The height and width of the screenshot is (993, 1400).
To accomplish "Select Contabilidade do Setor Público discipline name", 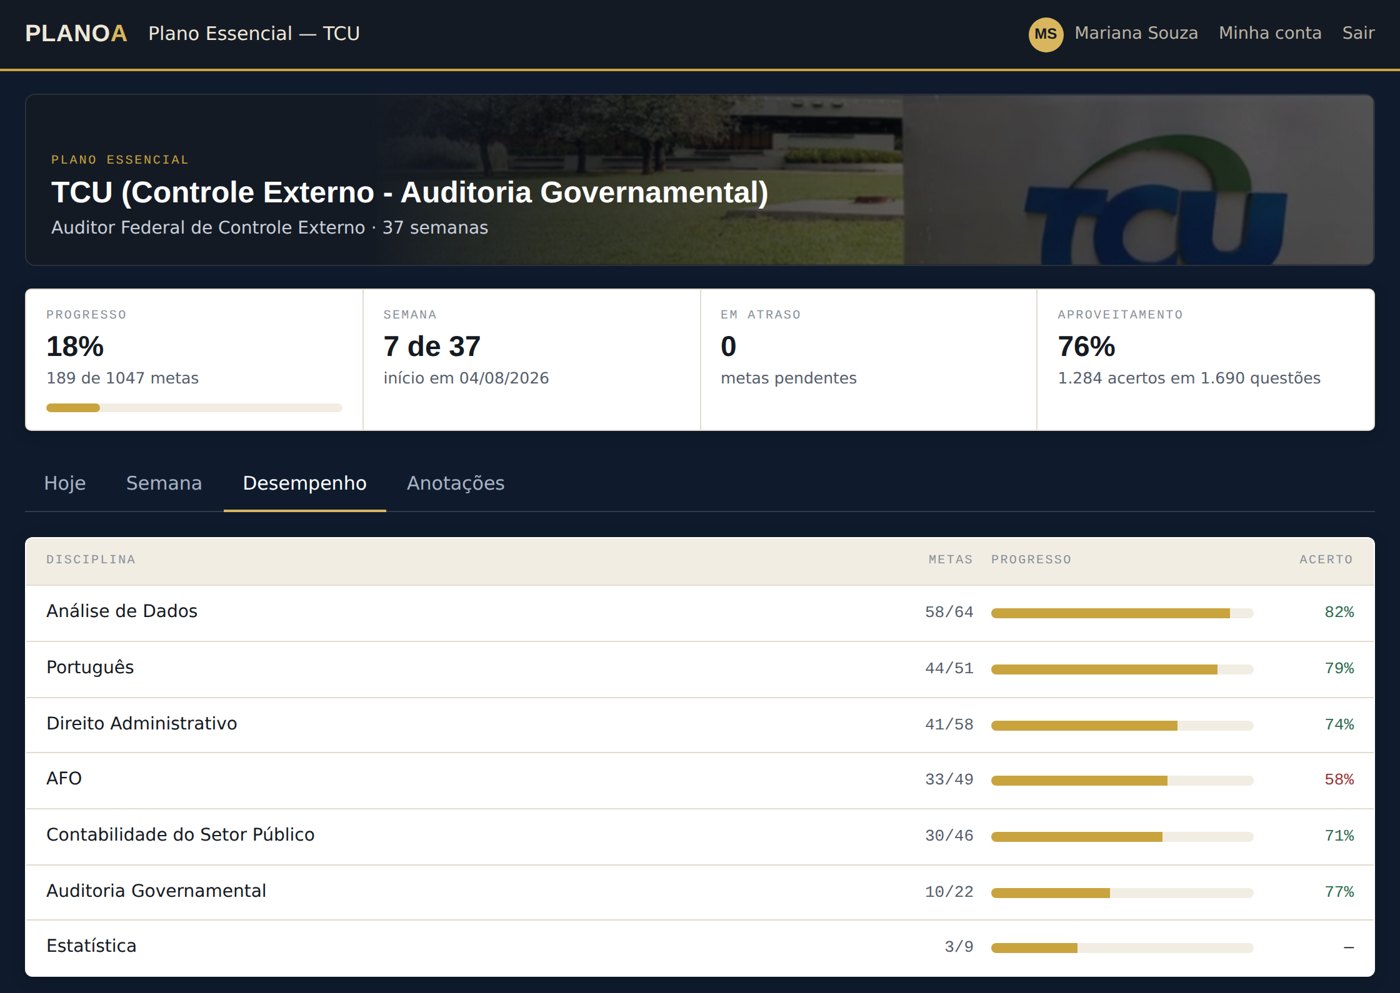I will point(180,834).
